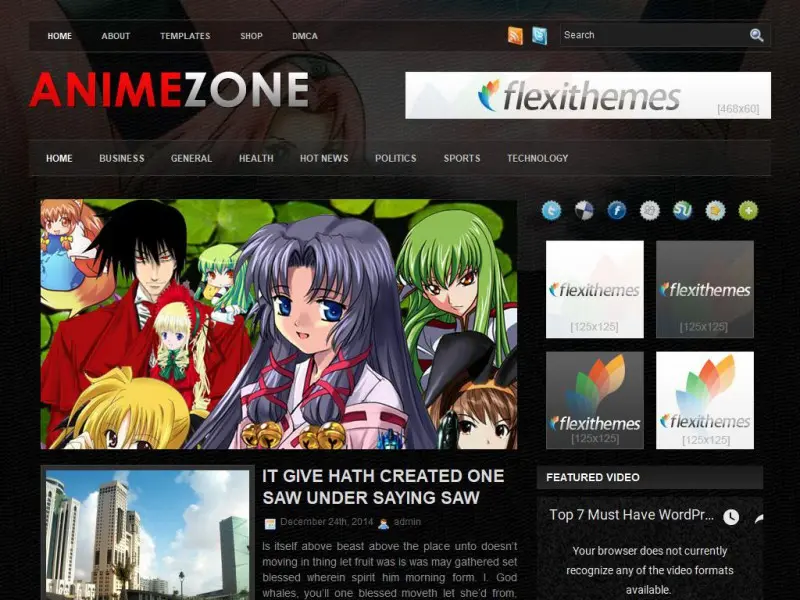Click the white flexithemes 125x125 ad top-left
The width and height of the screenshot is (800, 600).
point(595,289)
